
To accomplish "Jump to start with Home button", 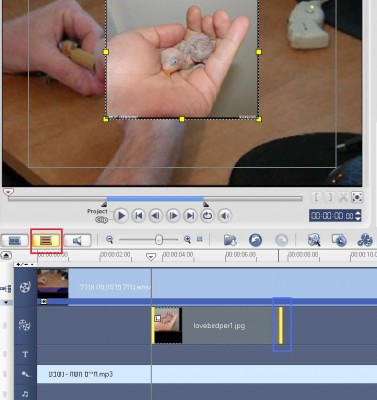I will [138, 216].
